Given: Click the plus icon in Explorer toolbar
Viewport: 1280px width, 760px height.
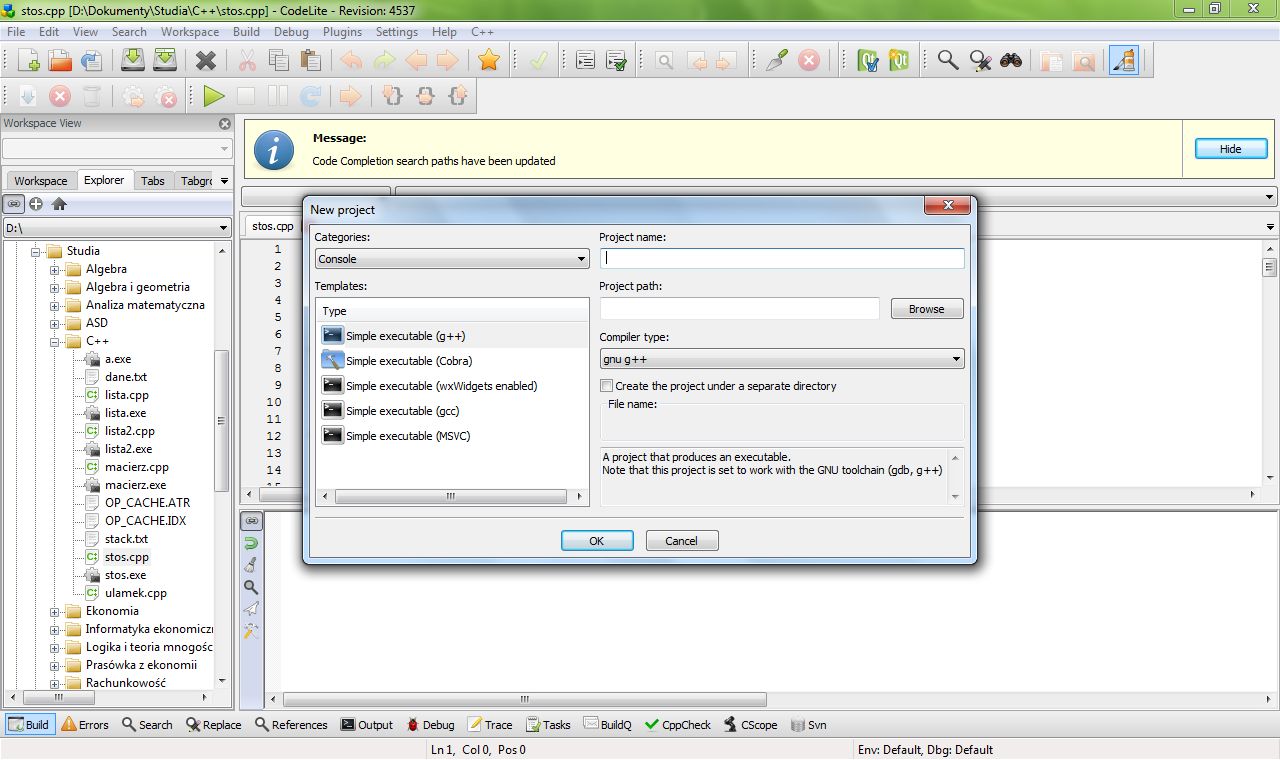Looking at the screenshot, I should click(x=36, y=204).
